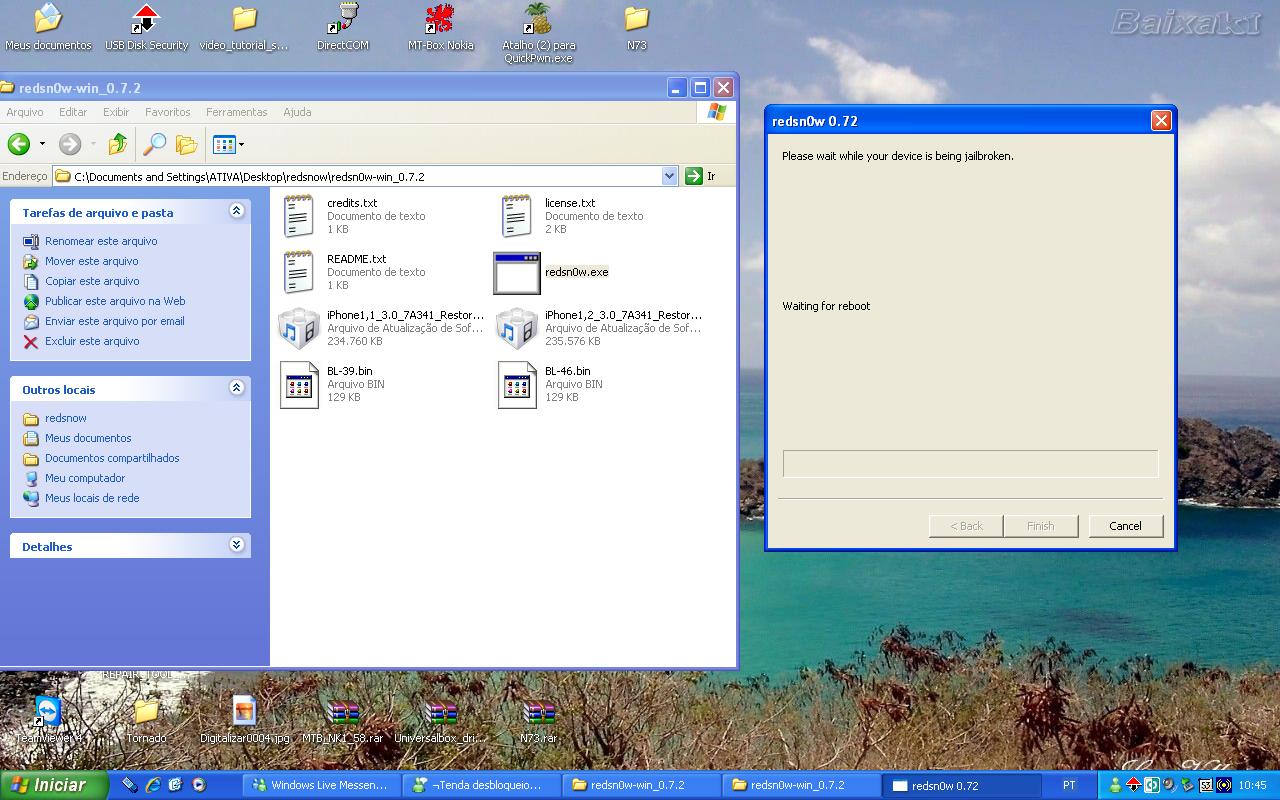Click the Iniciar start button

click(x=52, y=785)
